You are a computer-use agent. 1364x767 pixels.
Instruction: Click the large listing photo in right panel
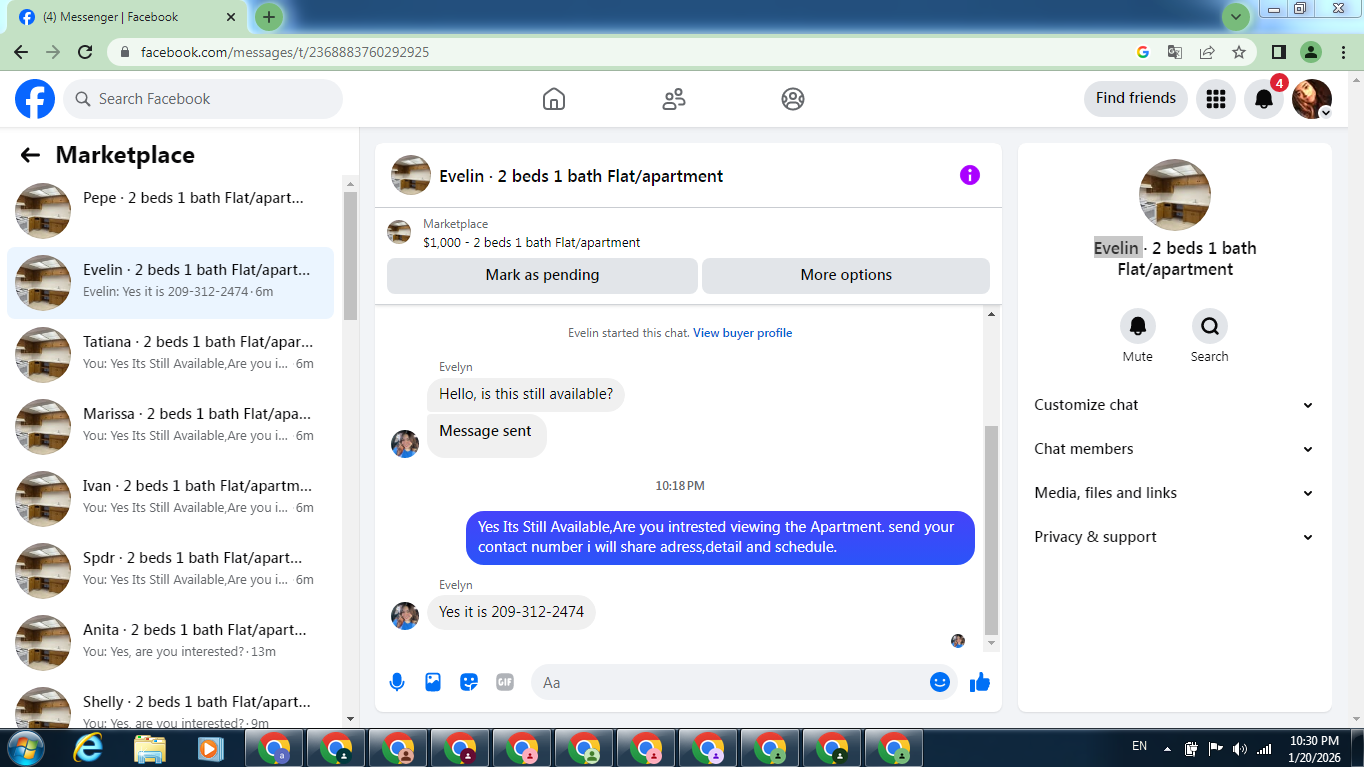[1175, 195]
